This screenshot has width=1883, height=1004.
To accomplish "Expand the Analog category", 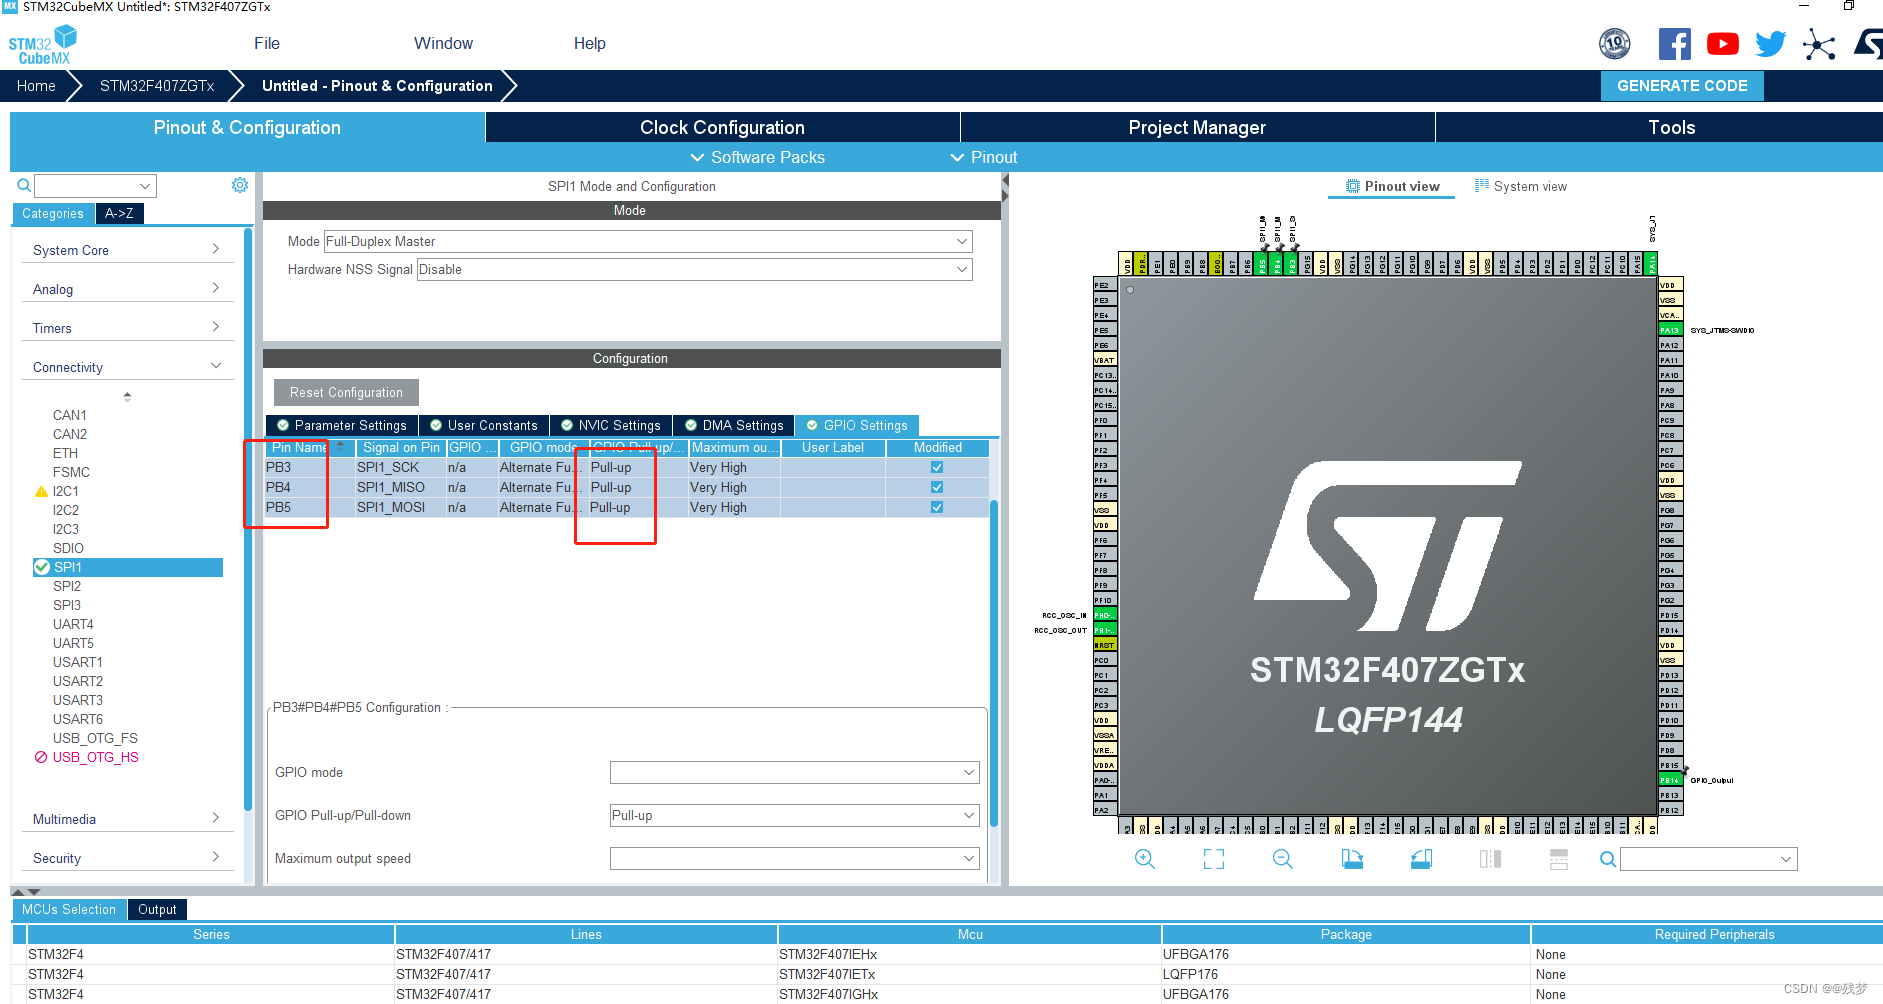I will 127,289.
